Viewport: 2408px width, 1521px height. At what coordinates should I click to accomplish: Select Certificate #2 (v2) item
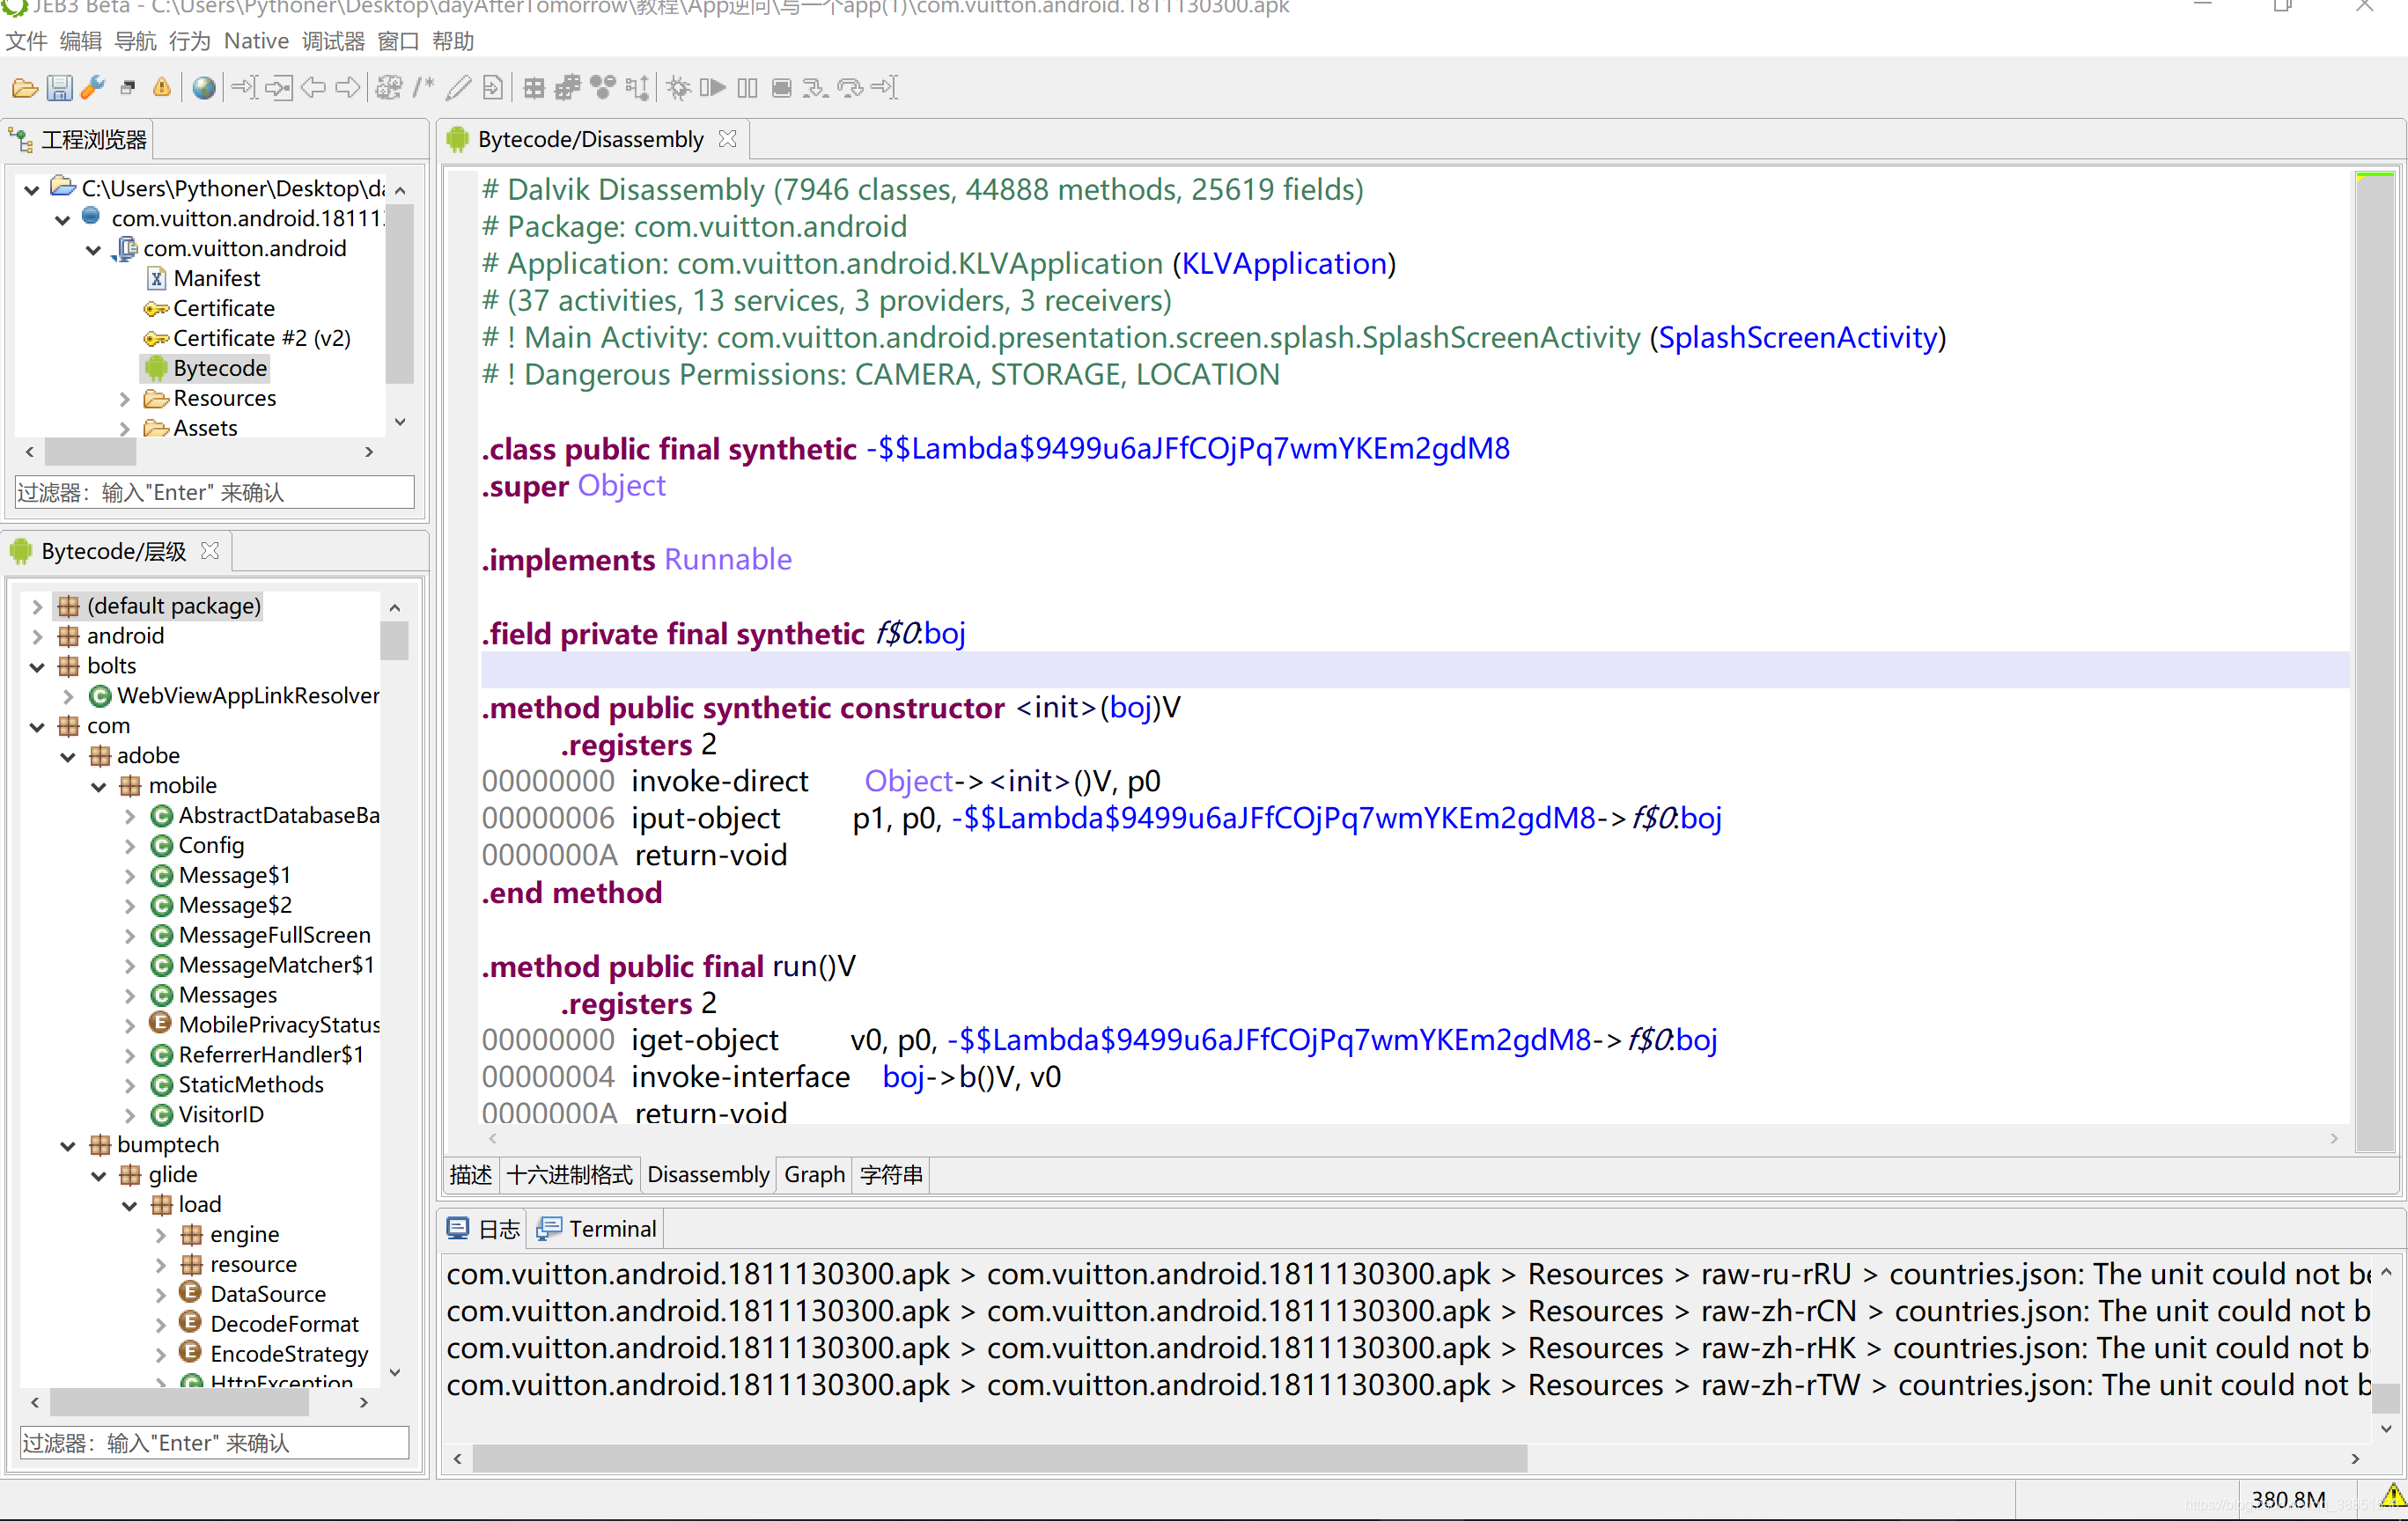pos(261,339)
